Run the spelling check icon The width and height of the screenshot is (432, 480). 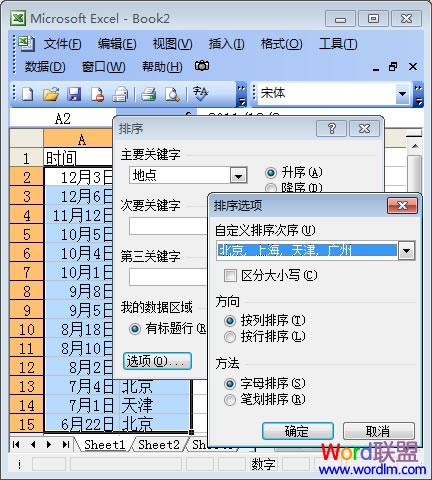[x=200, y=94]
